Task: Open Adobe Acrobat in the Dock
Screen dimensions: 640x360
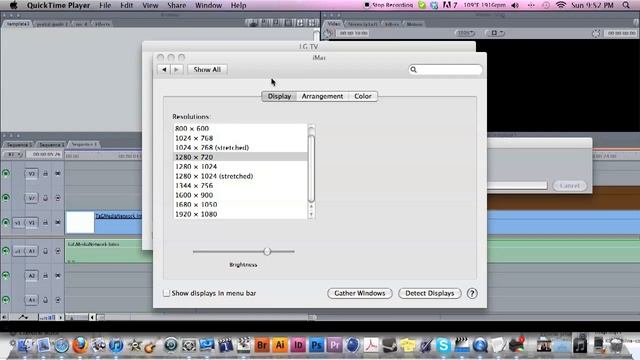Action: 371,345
